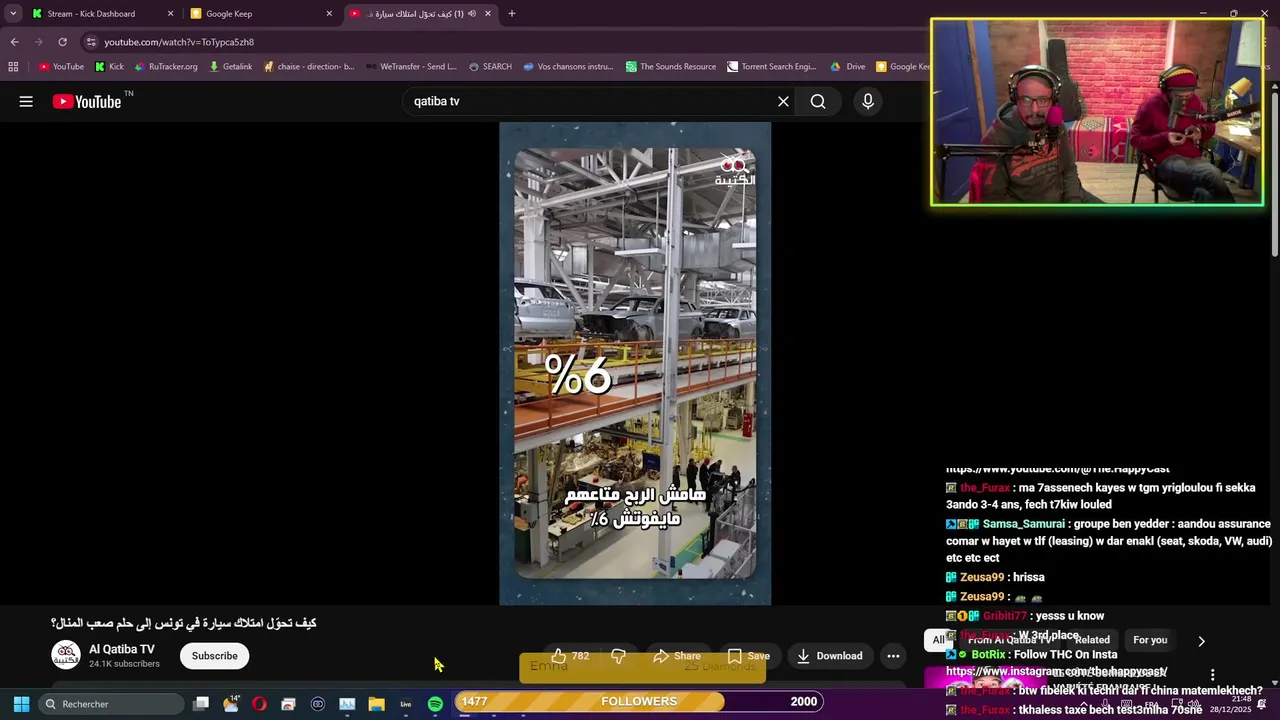Open the Chrome apps grid shortcut
Viewport: 1280px width, 720px height.
coord(13,67)
